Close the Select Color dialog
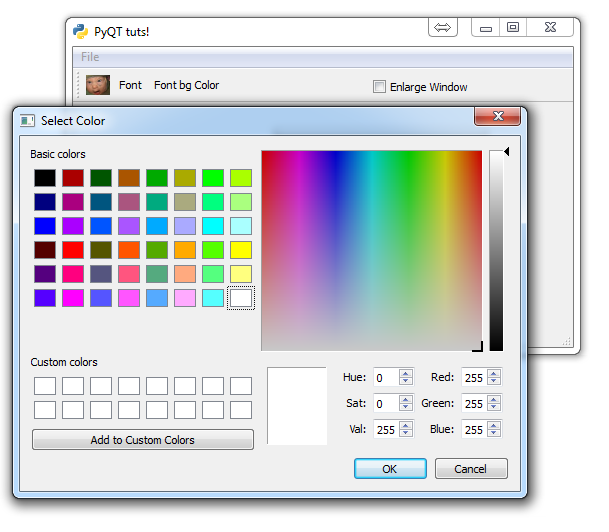 point(497,119)
